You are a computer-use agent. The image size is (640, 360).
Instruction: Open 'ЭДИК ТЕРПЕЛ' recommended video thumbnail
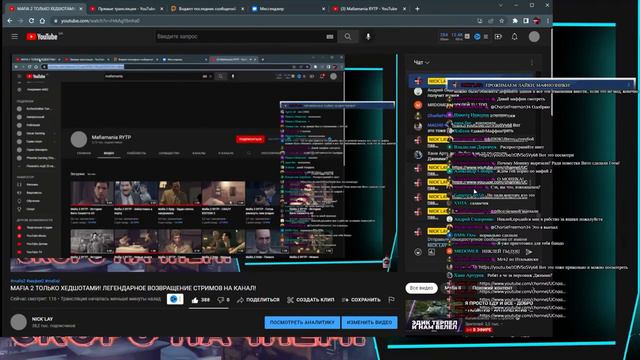(433, 317)
